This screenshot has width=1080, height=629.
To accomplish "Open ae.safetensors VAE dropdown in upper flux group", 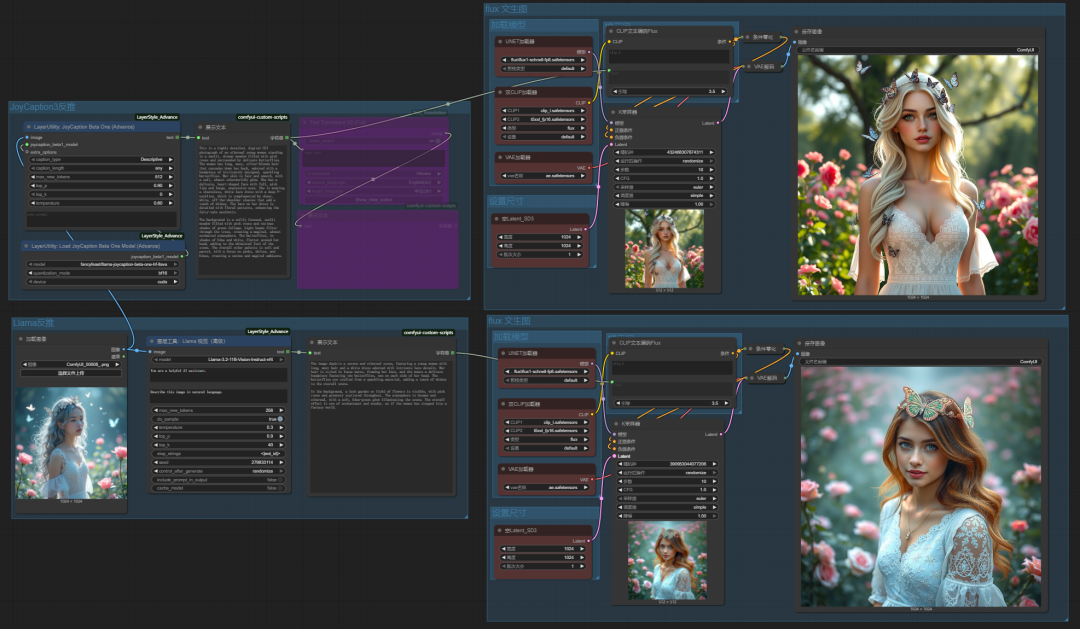I will point(544,176).
